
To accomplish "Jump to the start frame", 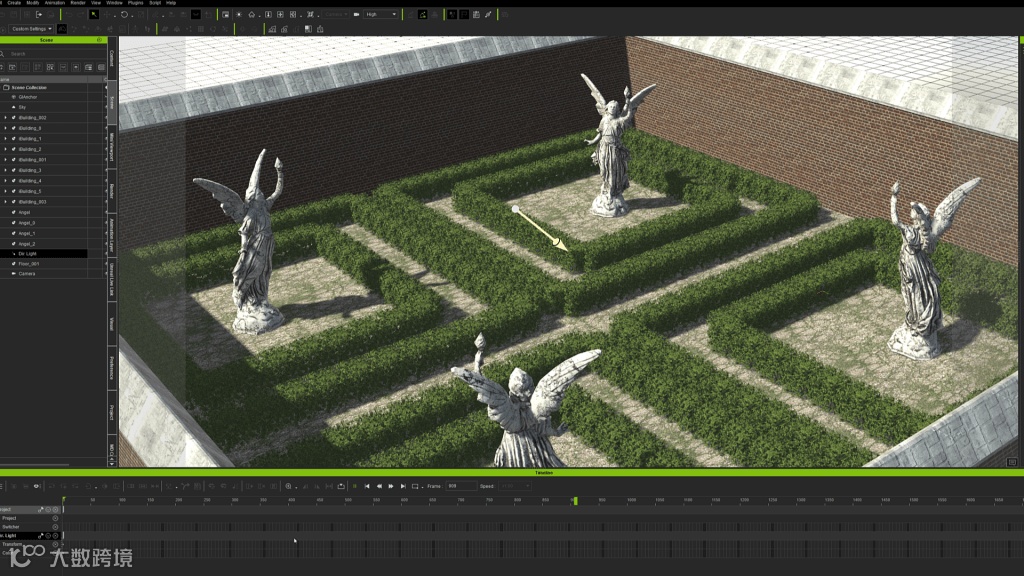I will 367,486.
